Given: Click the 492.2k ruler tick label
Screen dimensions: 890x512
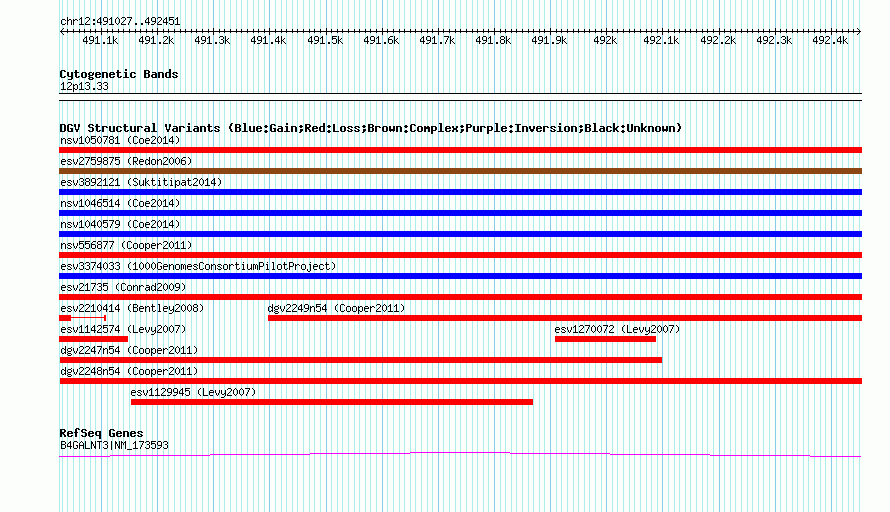Looking at the screenshot, I should 717,40.
